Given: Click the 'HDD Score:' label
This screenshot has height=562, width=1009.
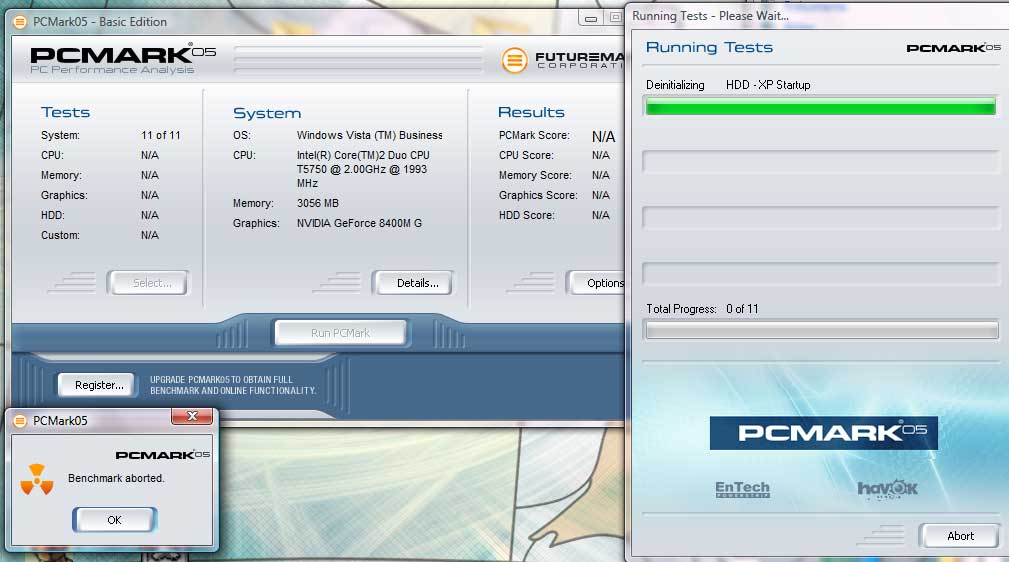Looking at the screenshot, I should (526, 215).
